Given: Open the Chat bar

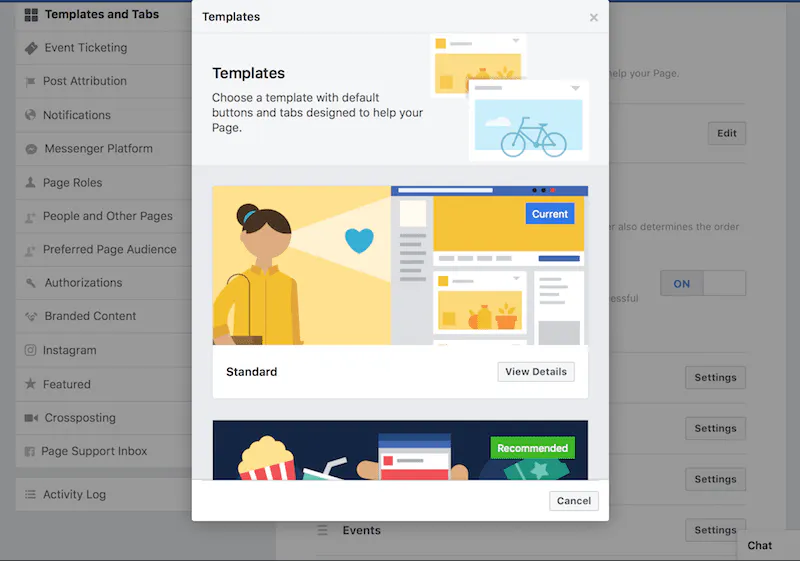Looking at the screenshot, I should tap(768, 545).
